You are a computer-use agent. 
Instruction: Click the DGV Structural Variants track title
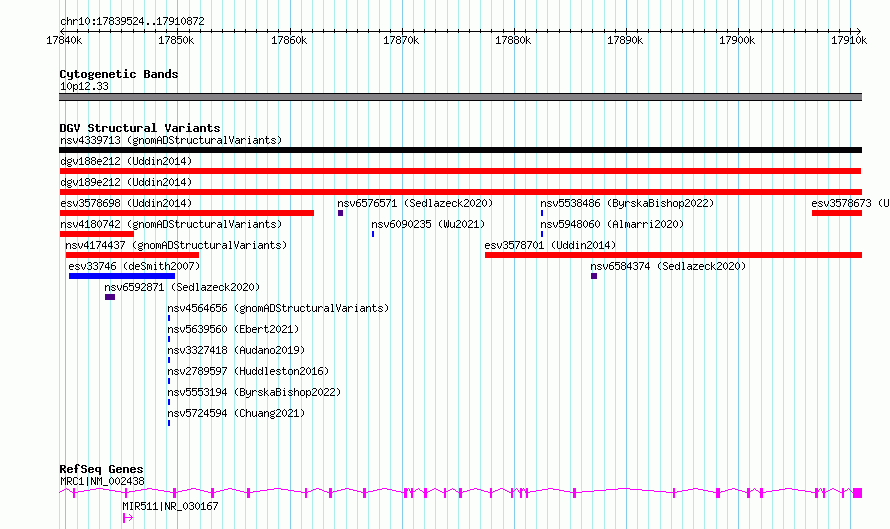pos(140,128)
